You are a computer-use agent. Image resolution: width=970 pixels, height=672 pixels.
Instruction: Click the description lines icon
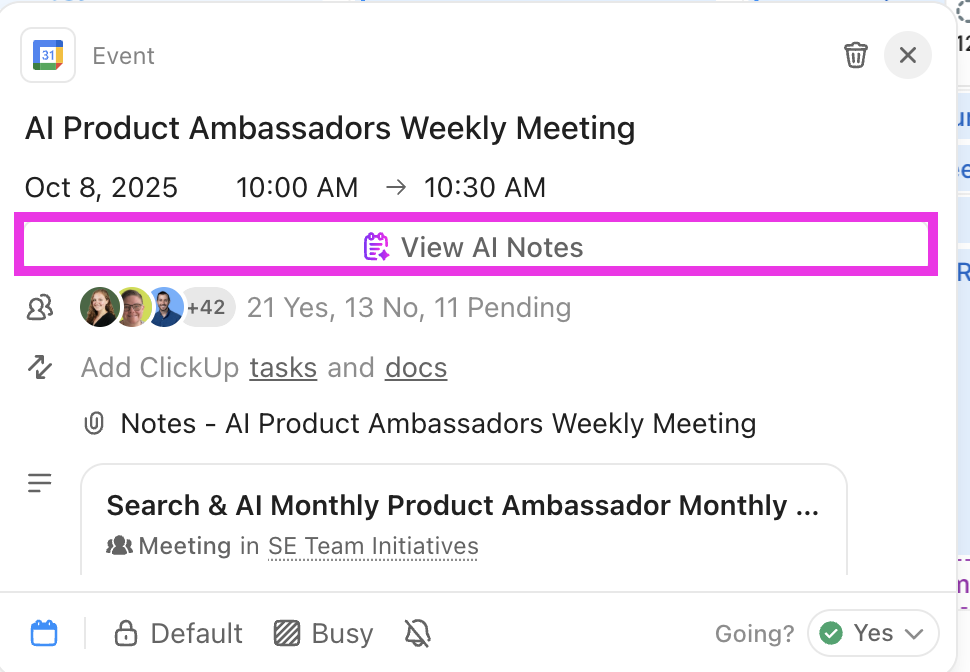click(39, 483)
